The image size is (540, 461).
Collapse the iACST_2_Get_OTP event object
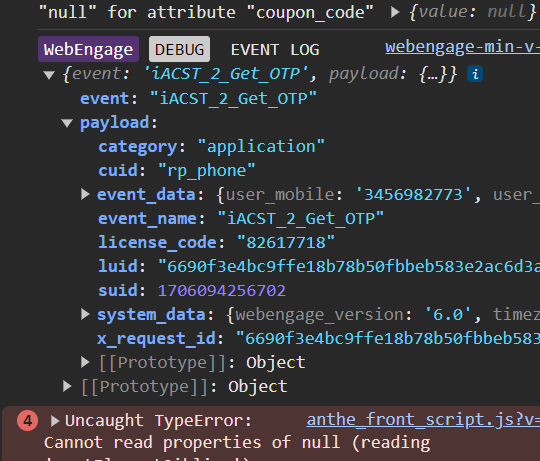point(49,74)
